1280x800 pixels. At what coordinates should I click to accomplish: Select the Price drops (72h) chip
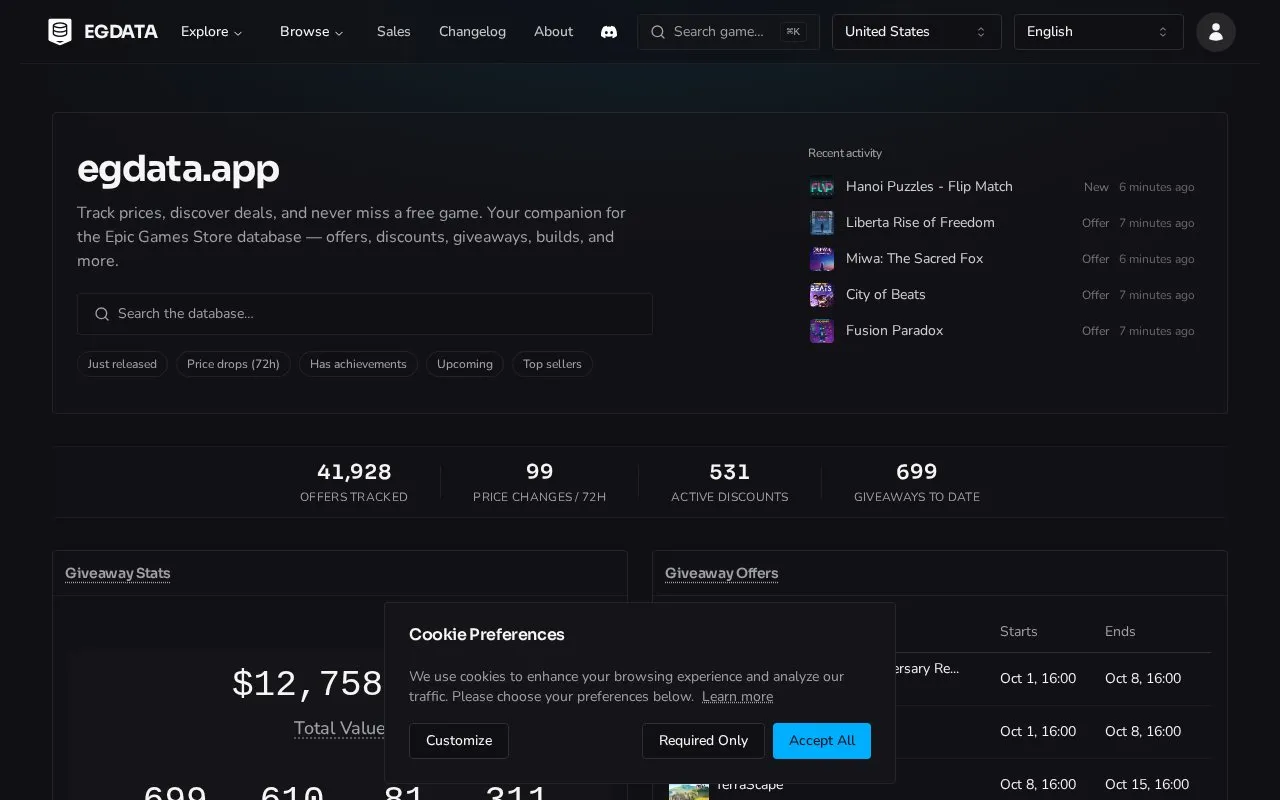point(233,364)
